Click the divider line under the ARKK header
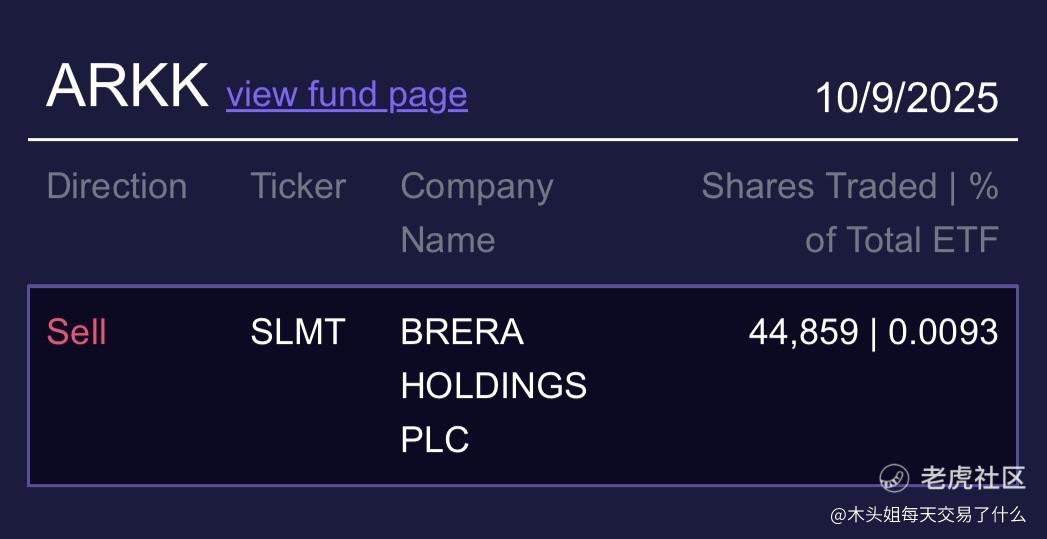The width and height of the screenshot is (1047, 539). pos(522,139)
